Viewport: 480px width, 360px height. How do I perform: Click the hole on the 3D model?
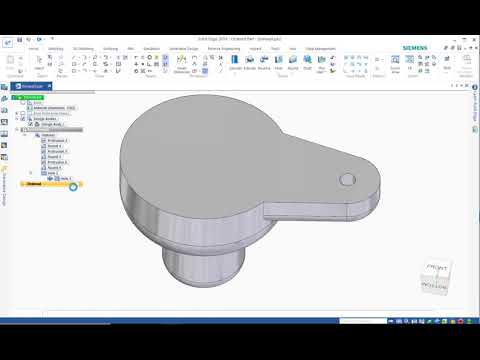point(347,180)
